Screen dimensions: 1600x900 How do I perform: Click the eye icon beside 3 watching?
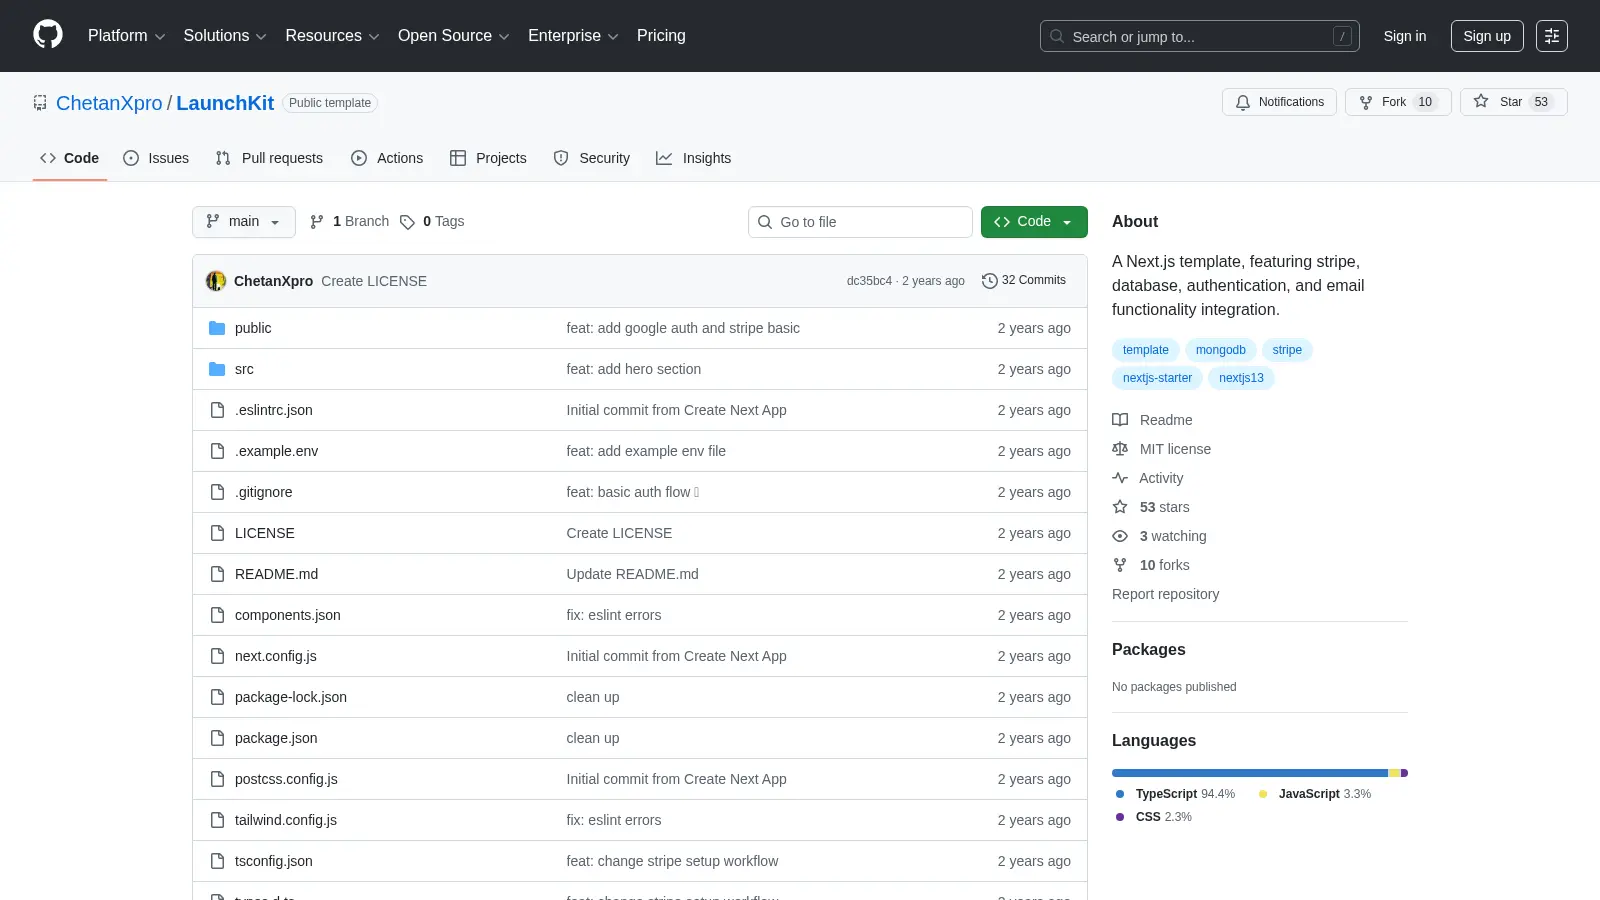(1120, 536)
